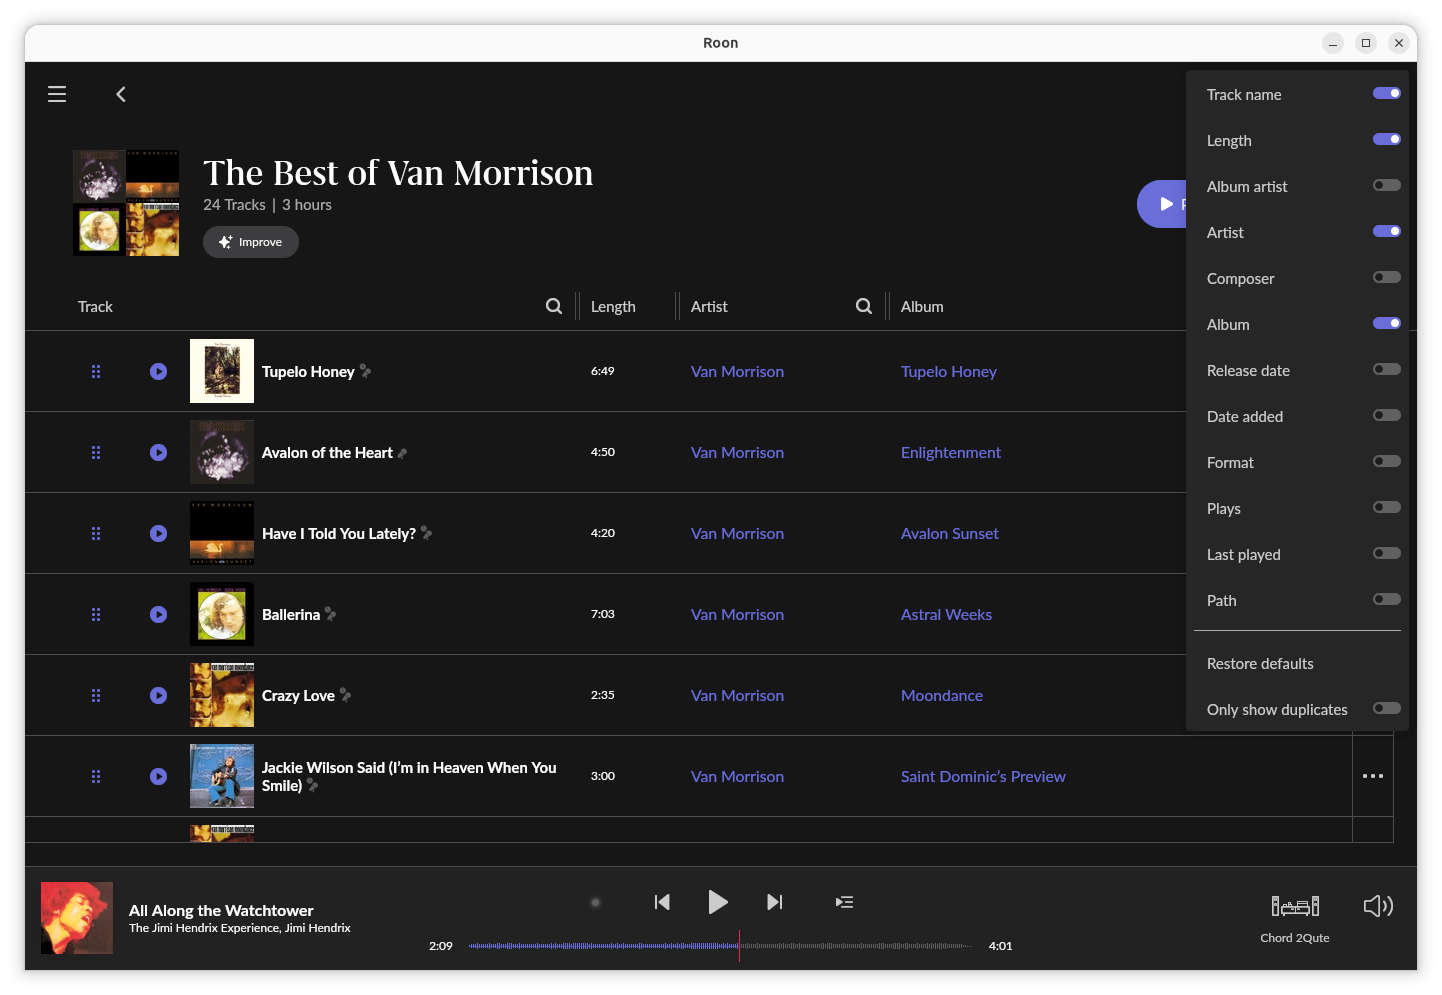Viewport: 1442px width, 995px height.
Task: Open the Moondance album link
Action: click(x=942, y=695)
